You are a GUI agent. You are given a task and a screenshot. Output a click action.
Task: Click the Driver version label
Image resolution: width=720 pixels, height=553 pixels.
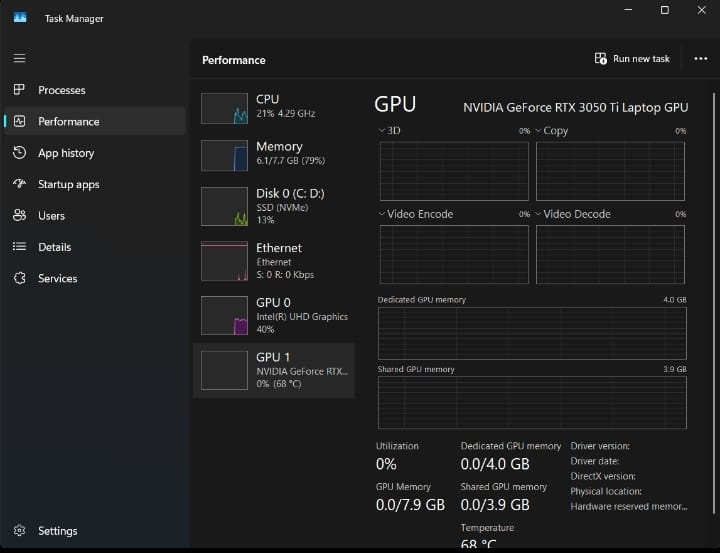tap(600, 446)
